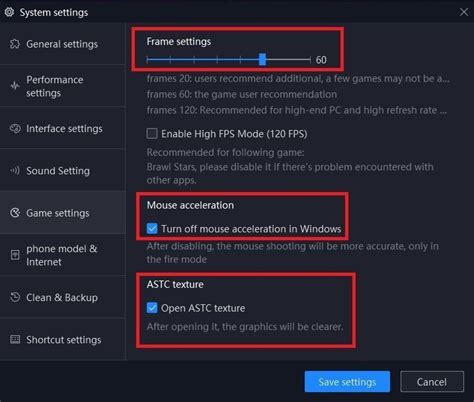Click the Sound Setting speaker icon
The height and width of the screenshot is (402, 474).
coord(15,171)
